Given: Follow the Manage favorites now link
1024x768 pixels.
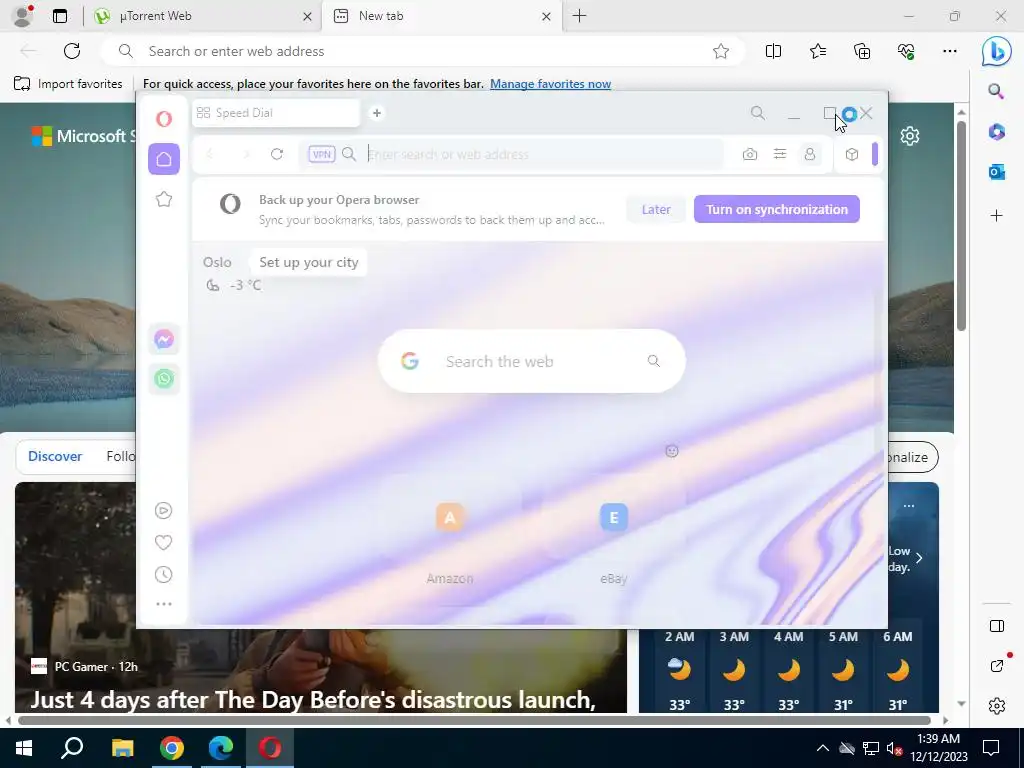Looking at the screenshot, I should [x=551, y=84].
